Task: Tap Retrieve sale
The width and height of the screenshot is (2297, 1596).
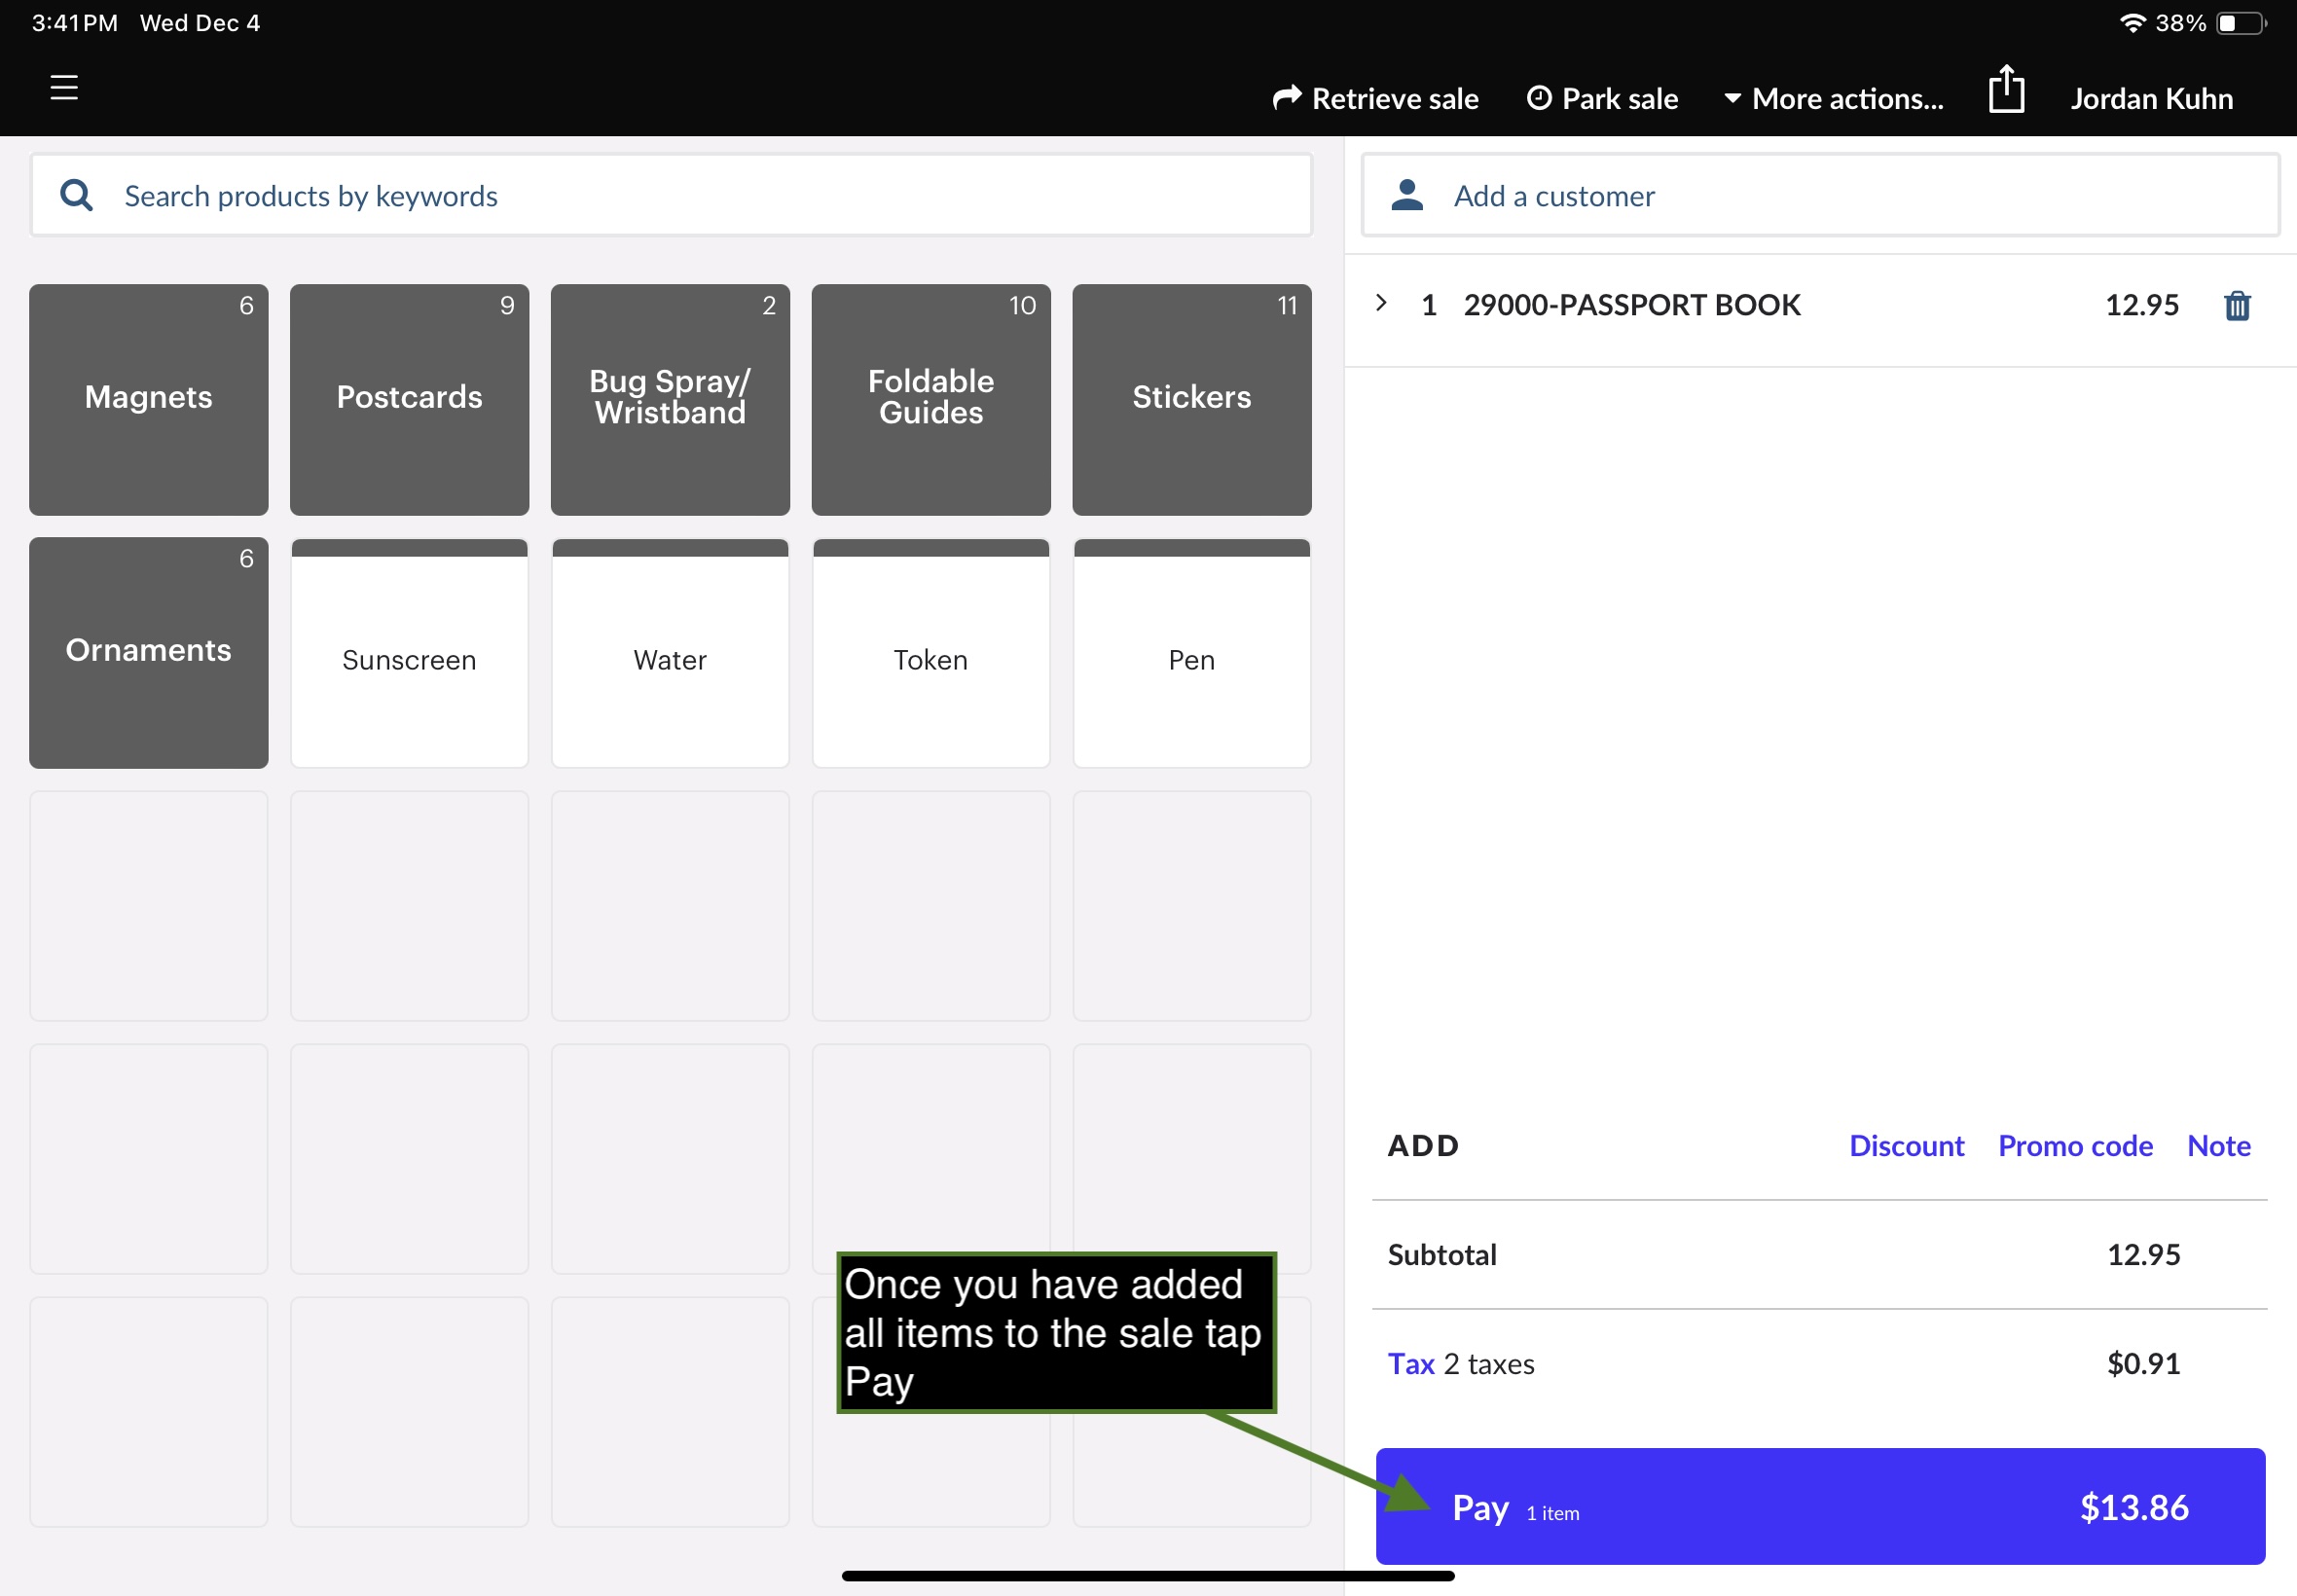Action: [1375, 98]
